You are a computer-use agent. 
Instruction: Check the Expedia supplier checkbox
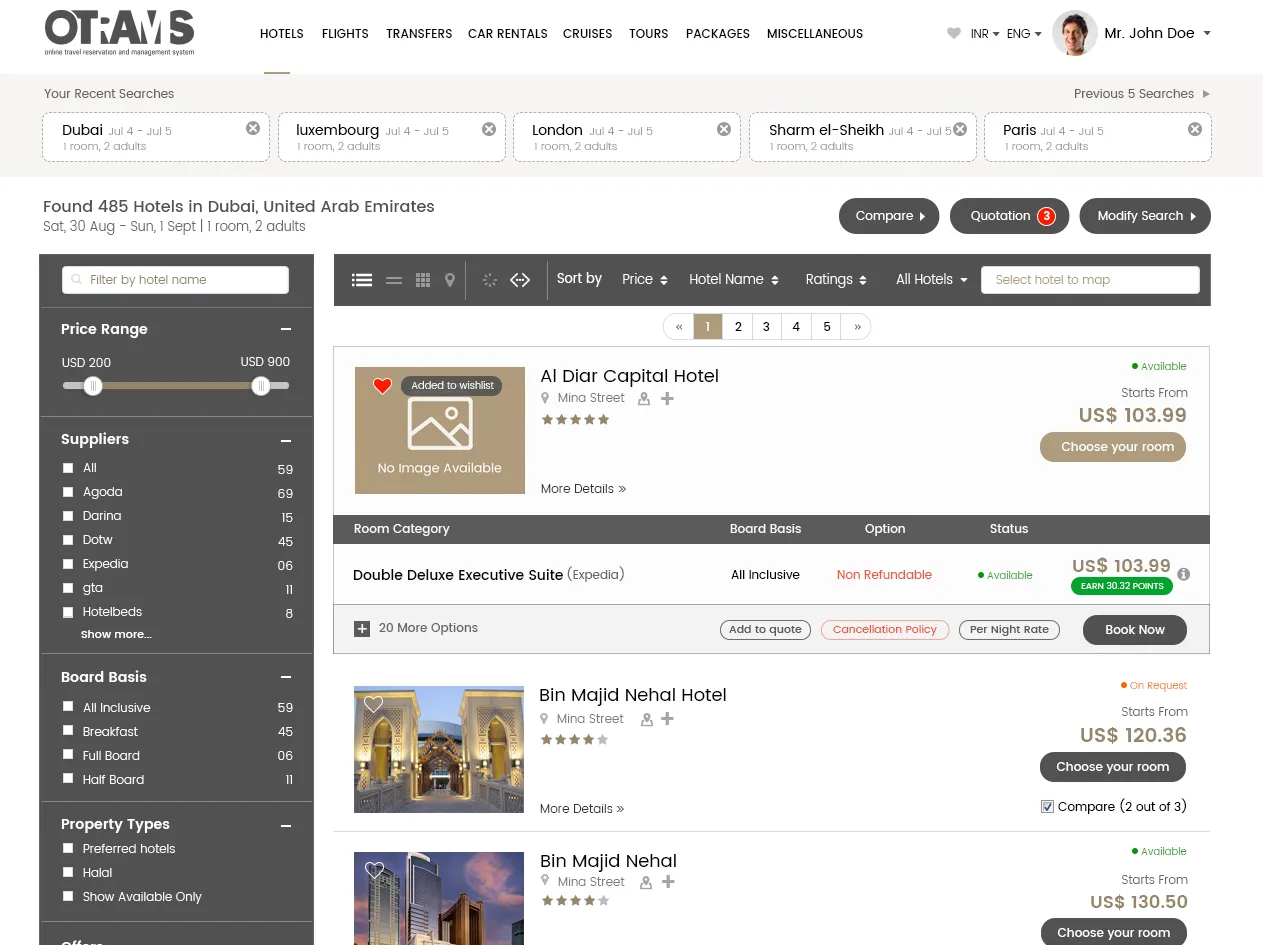click(68, 563)
